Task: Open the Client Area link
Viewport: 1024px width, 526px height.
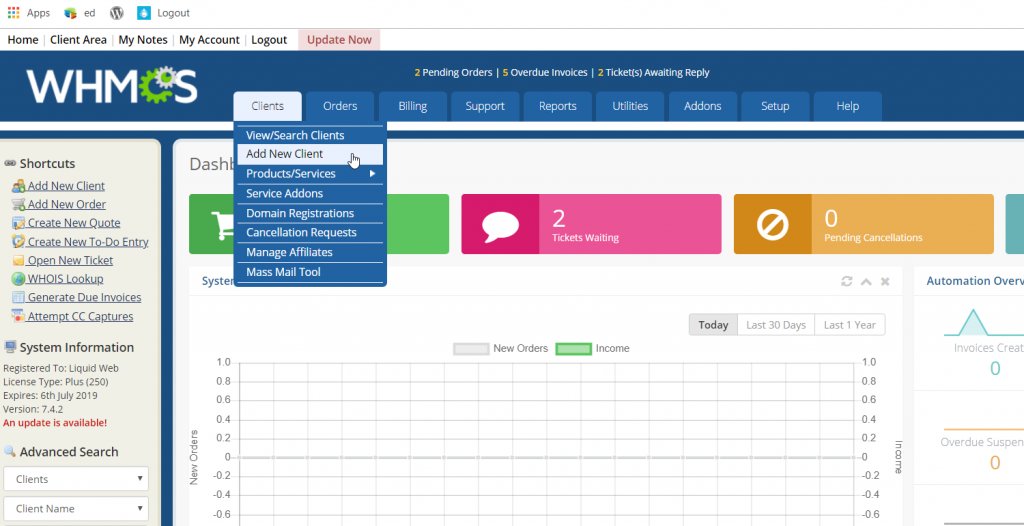Action: (x=78, y=40)
